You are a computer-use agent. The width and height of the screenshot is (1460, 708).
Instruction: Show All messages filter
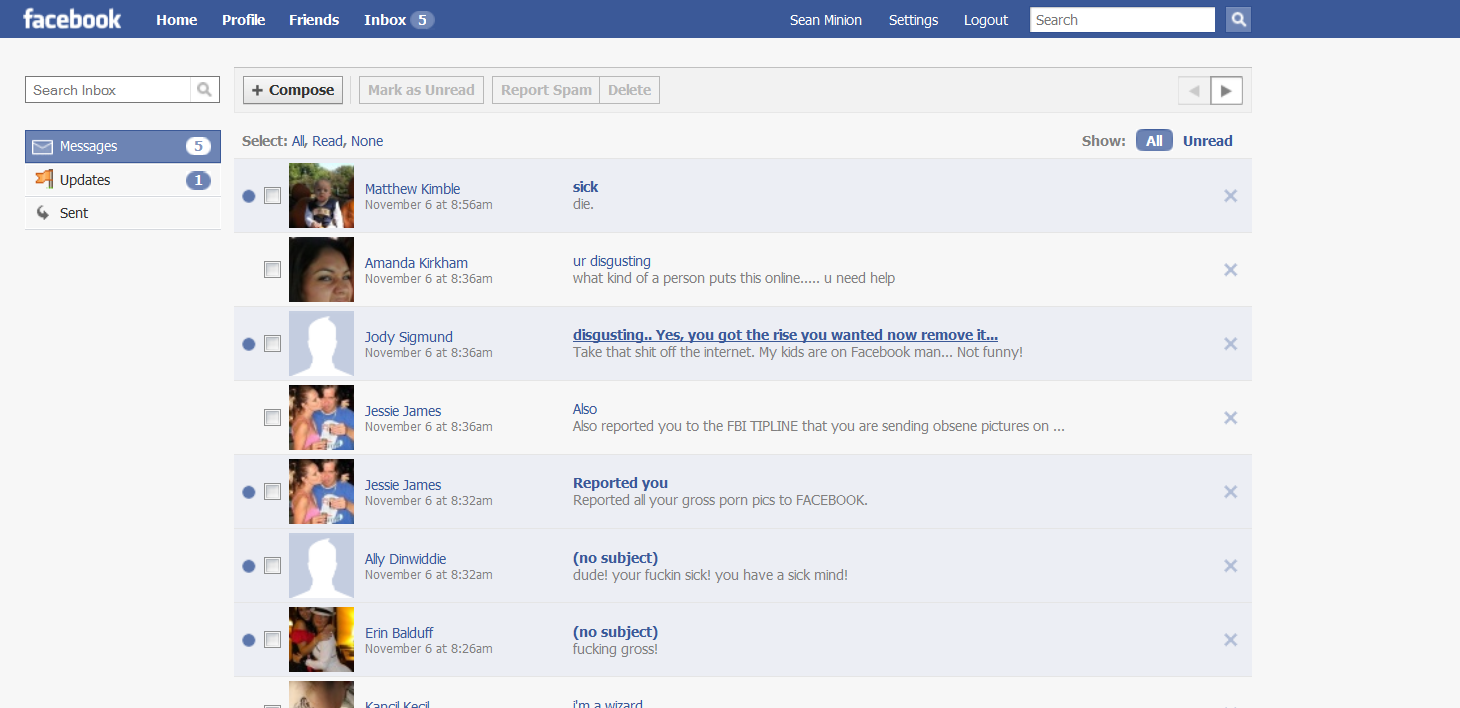pos(1154,141)
